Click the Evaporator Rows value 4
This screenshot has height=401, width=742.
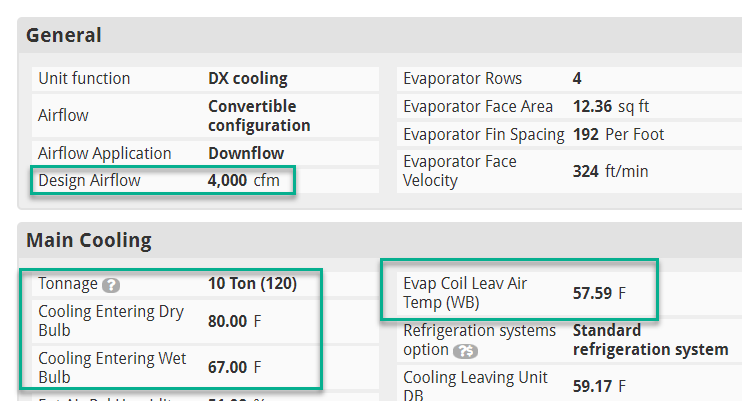click(577, 78)
